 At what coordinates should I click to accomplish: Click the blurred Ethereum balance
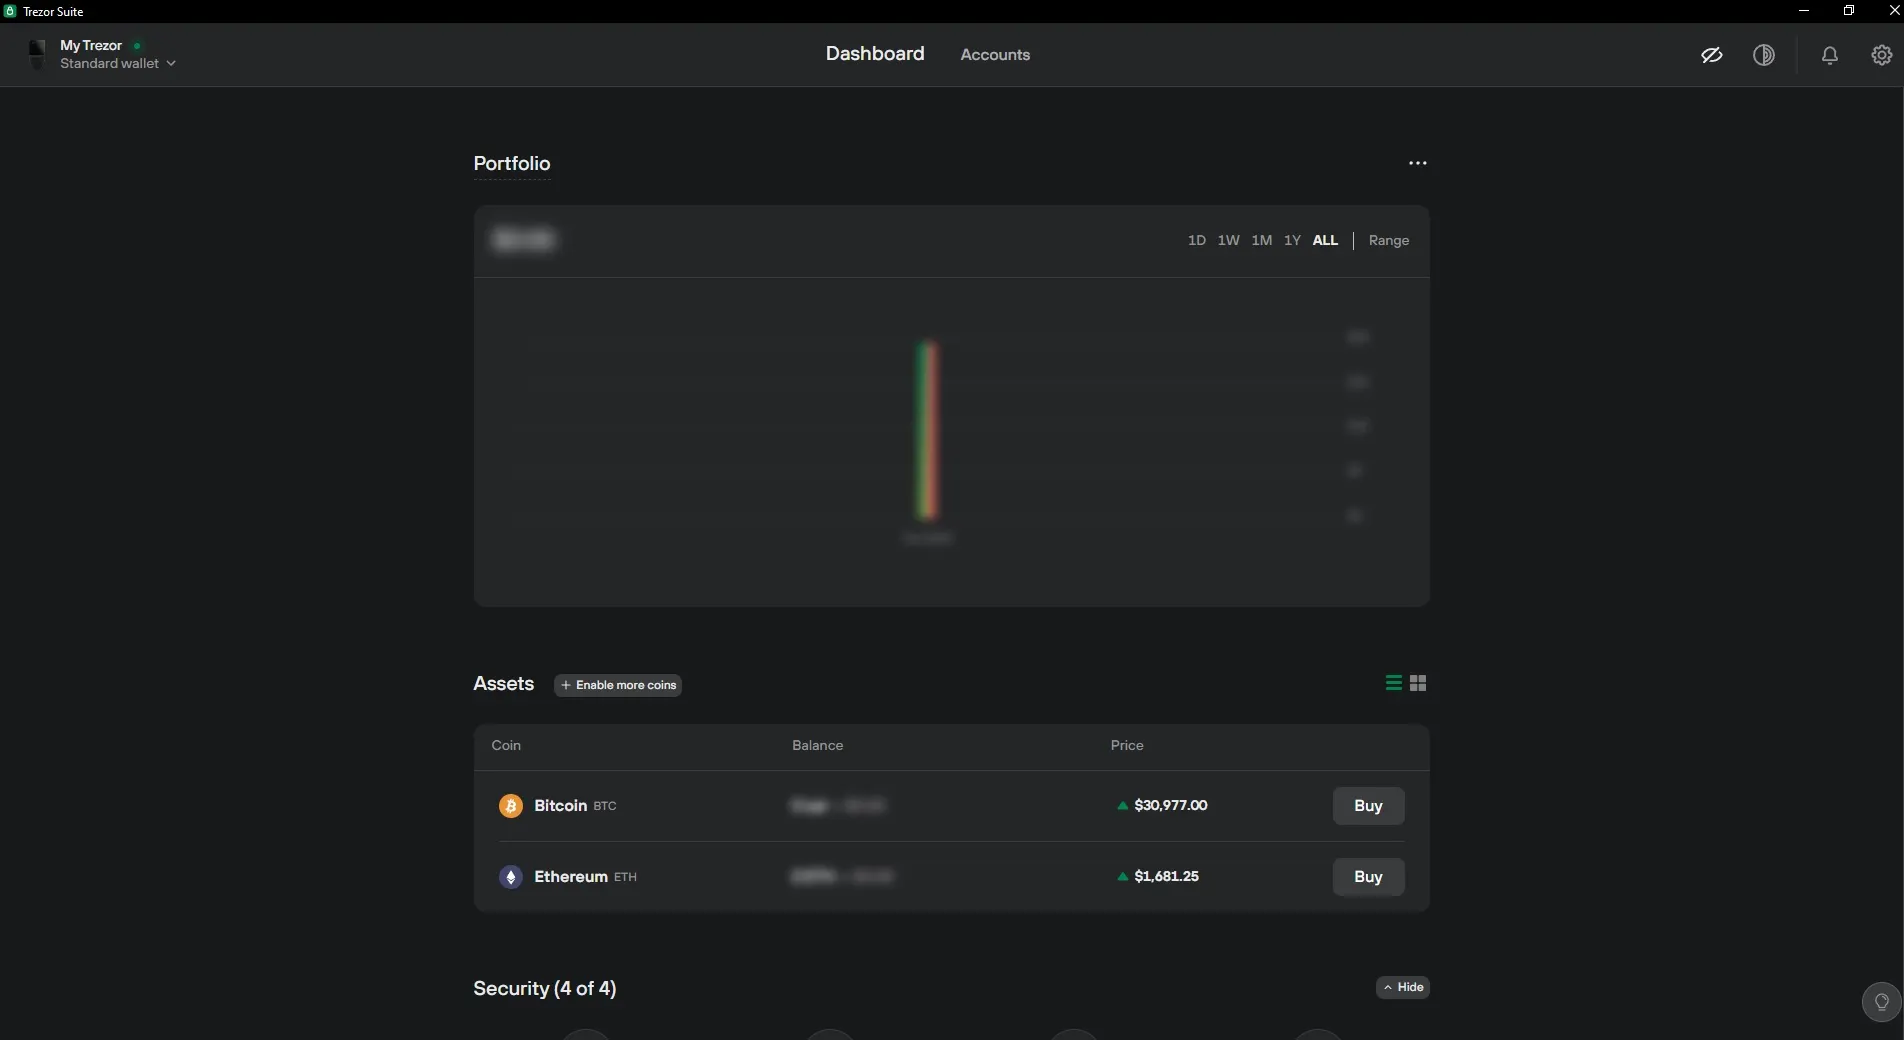841,877
